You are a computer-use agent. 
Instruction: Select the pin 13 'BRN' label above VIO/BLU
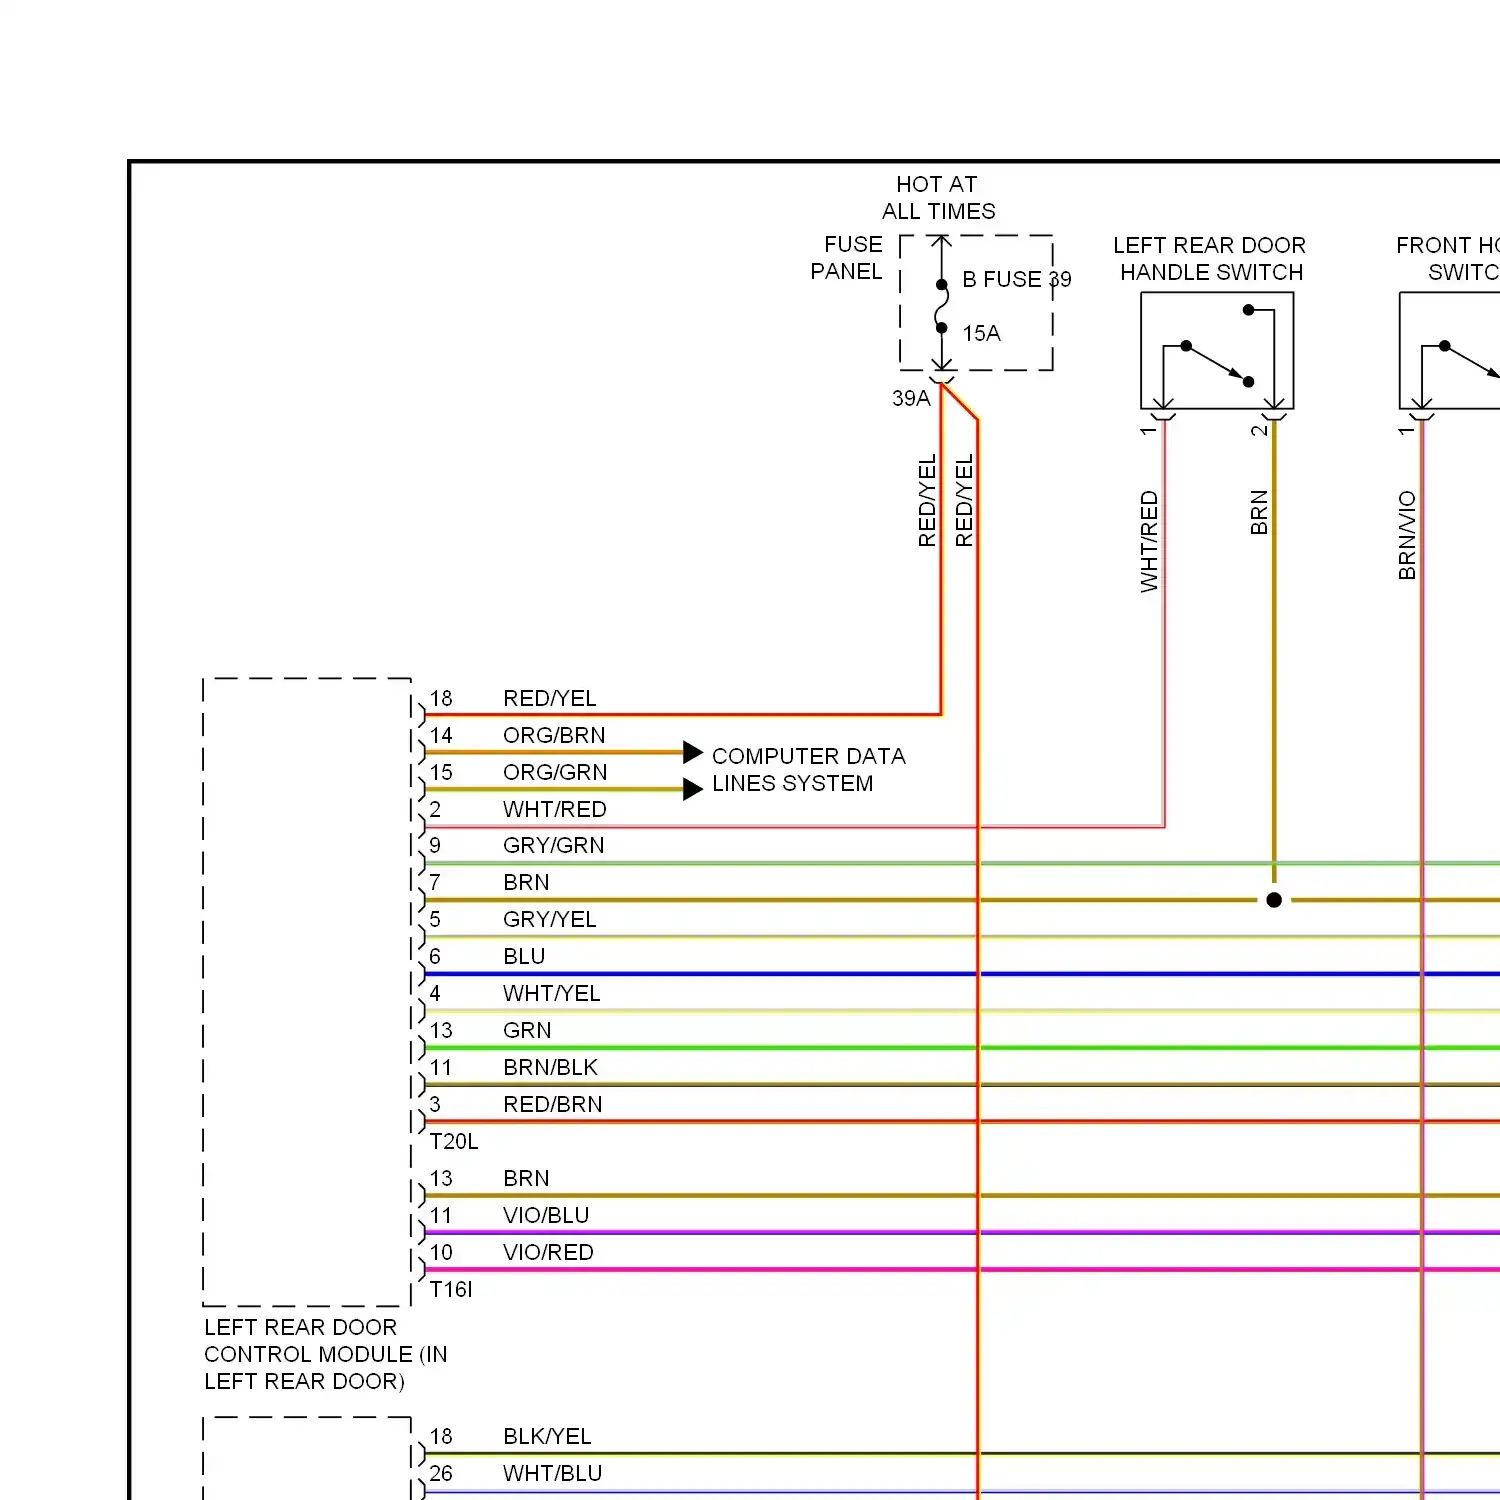526,1178
